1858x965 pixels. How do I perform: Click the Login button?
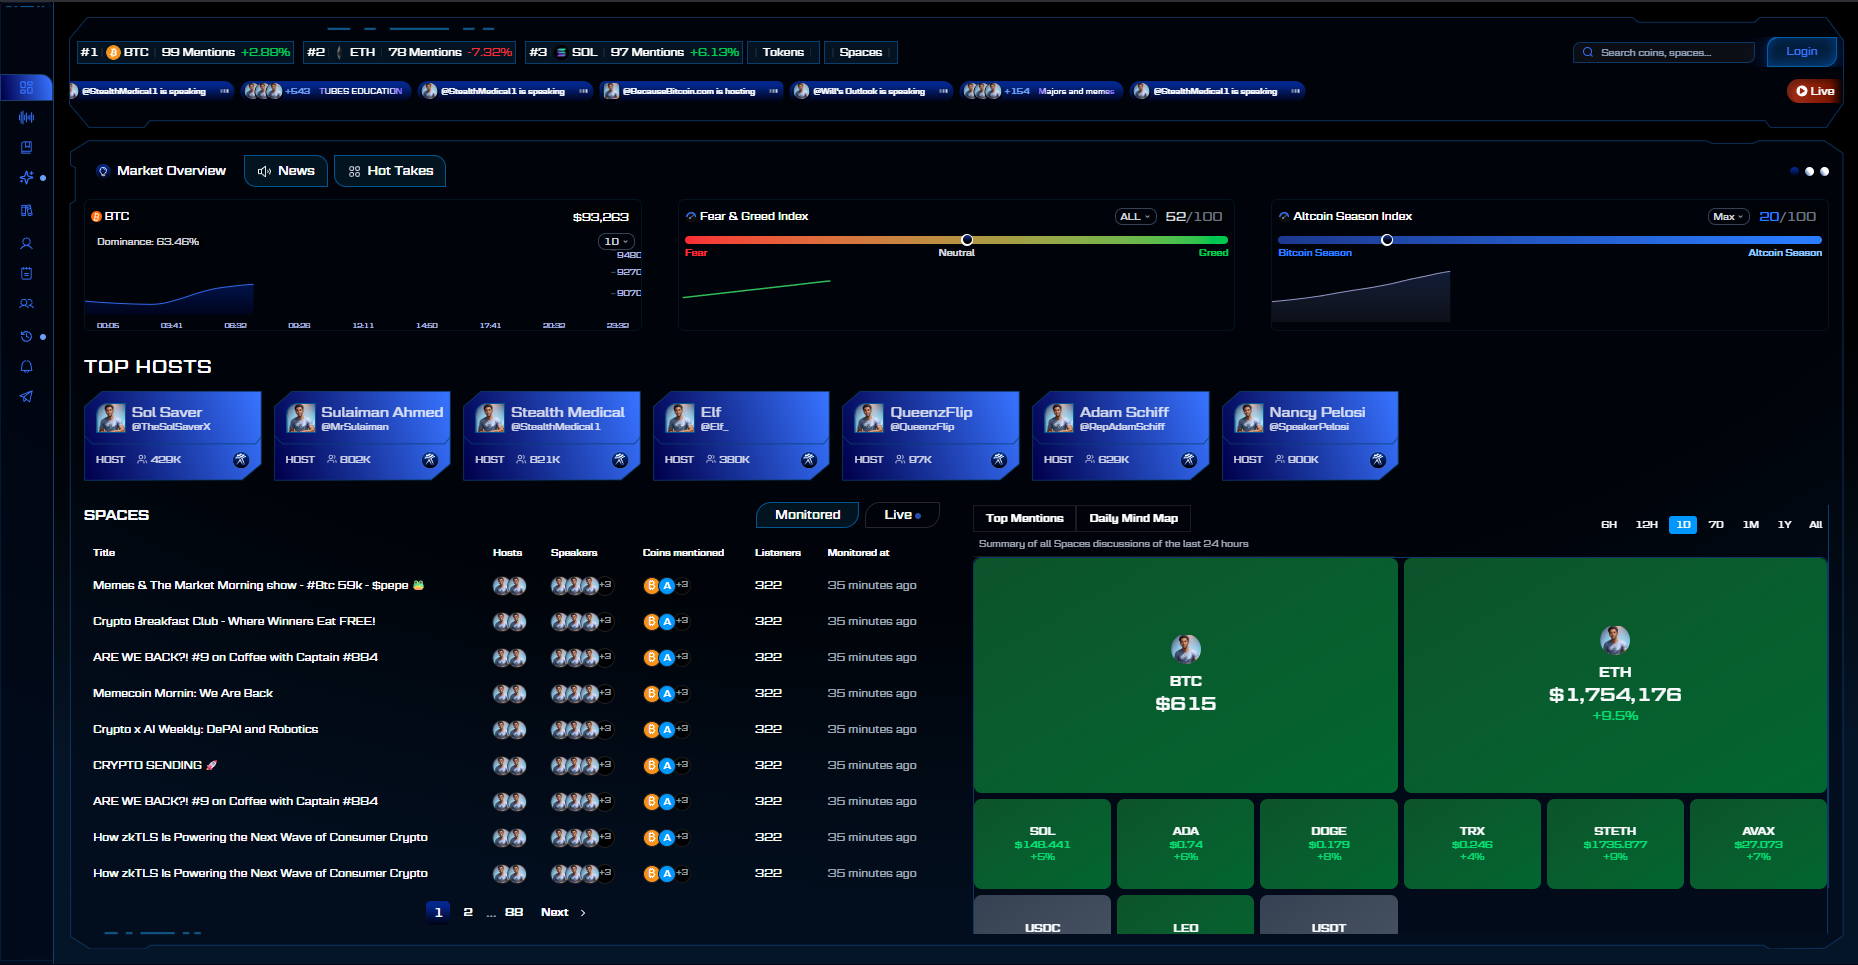pos(1802,52)
